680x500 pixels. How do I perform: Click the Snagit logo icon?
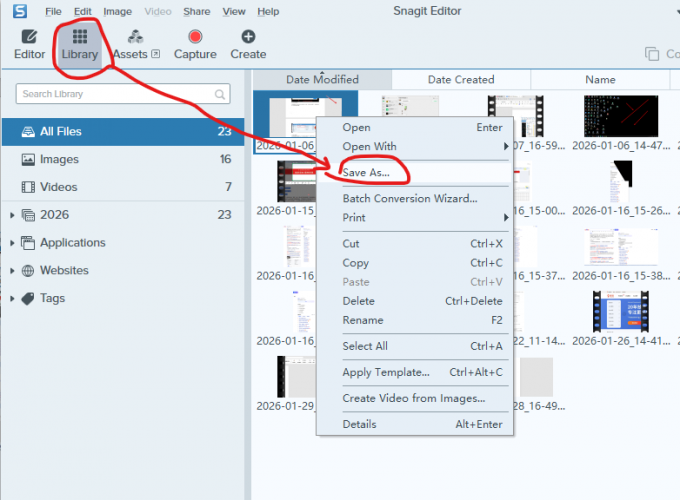[20, 11]
